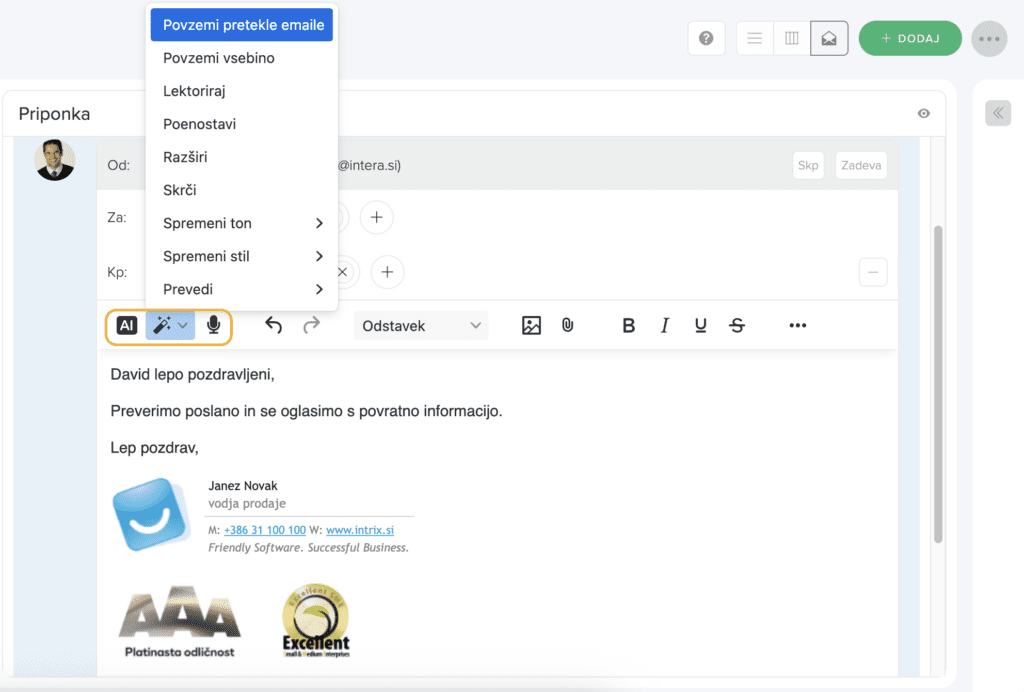Viewport: 1024px width, 692px height.
Task: Open the magic wand AI tools dropdown
Action: click(170, 325)
